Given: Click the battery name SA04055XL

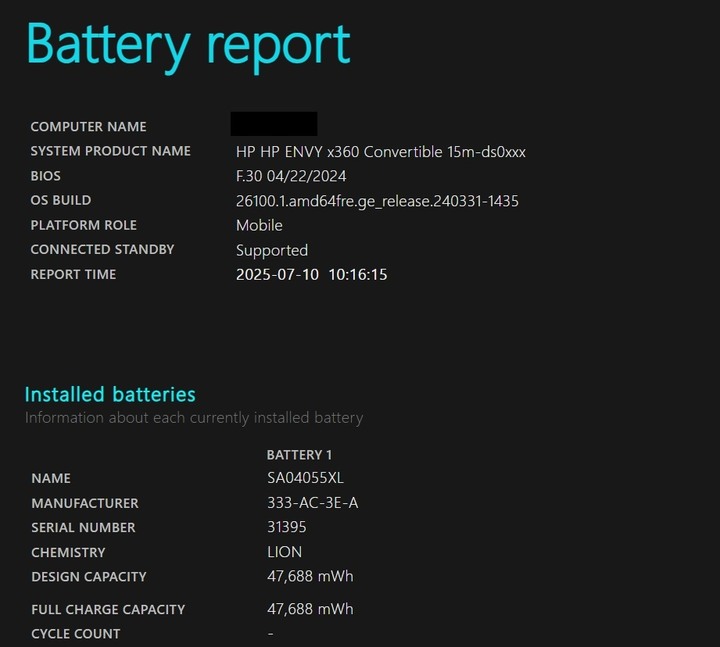Looking at the screenshot, I should pyautogui.click(x=305, y=478).
